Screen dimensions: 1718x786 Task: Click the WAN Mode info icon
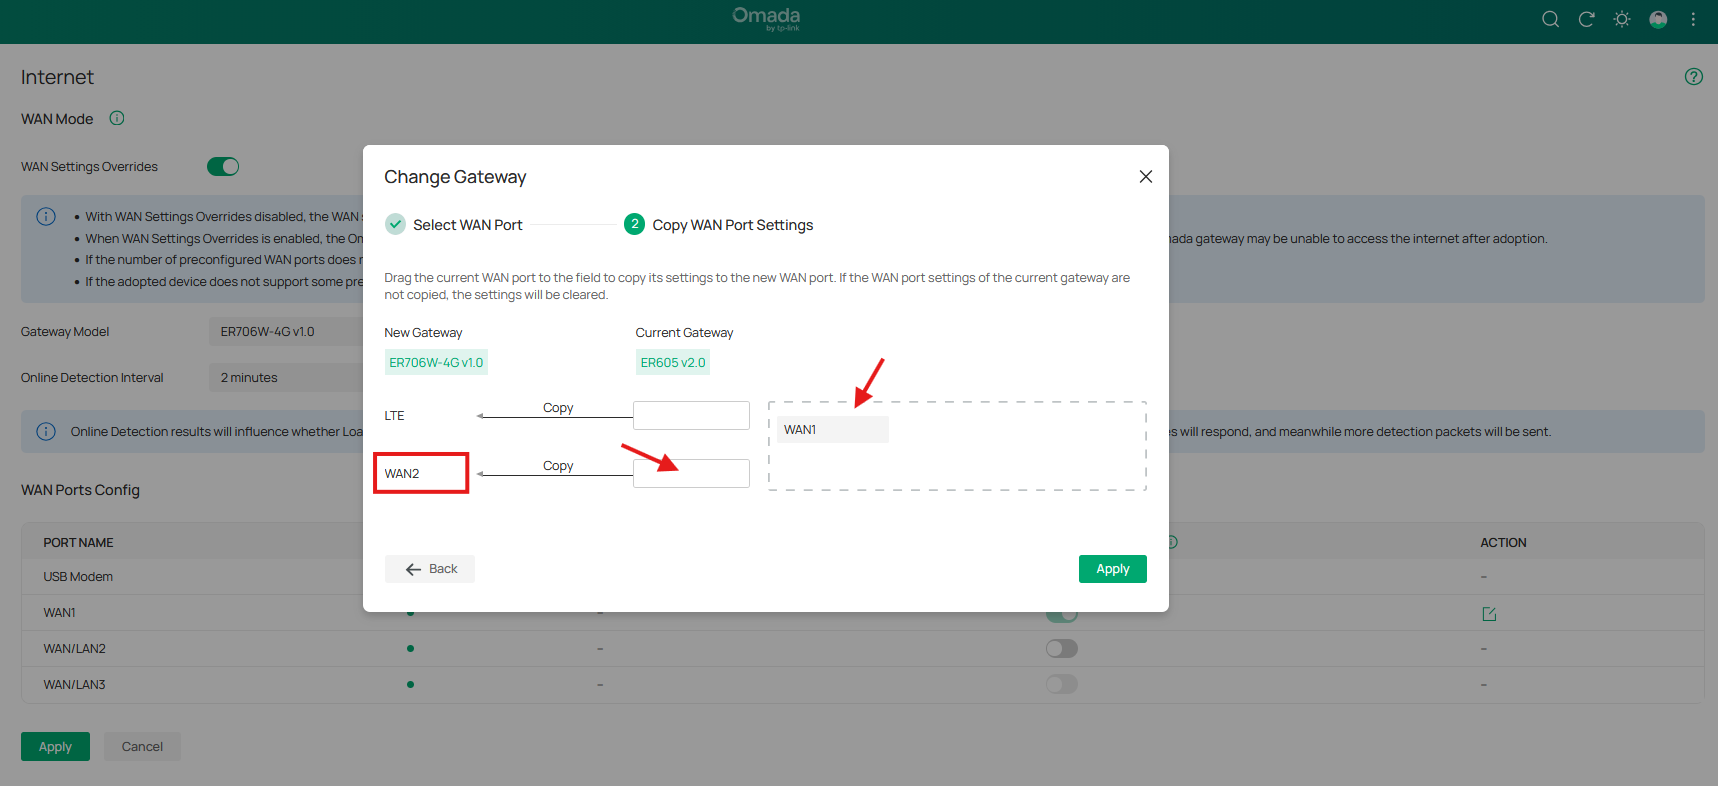point(117,118)
